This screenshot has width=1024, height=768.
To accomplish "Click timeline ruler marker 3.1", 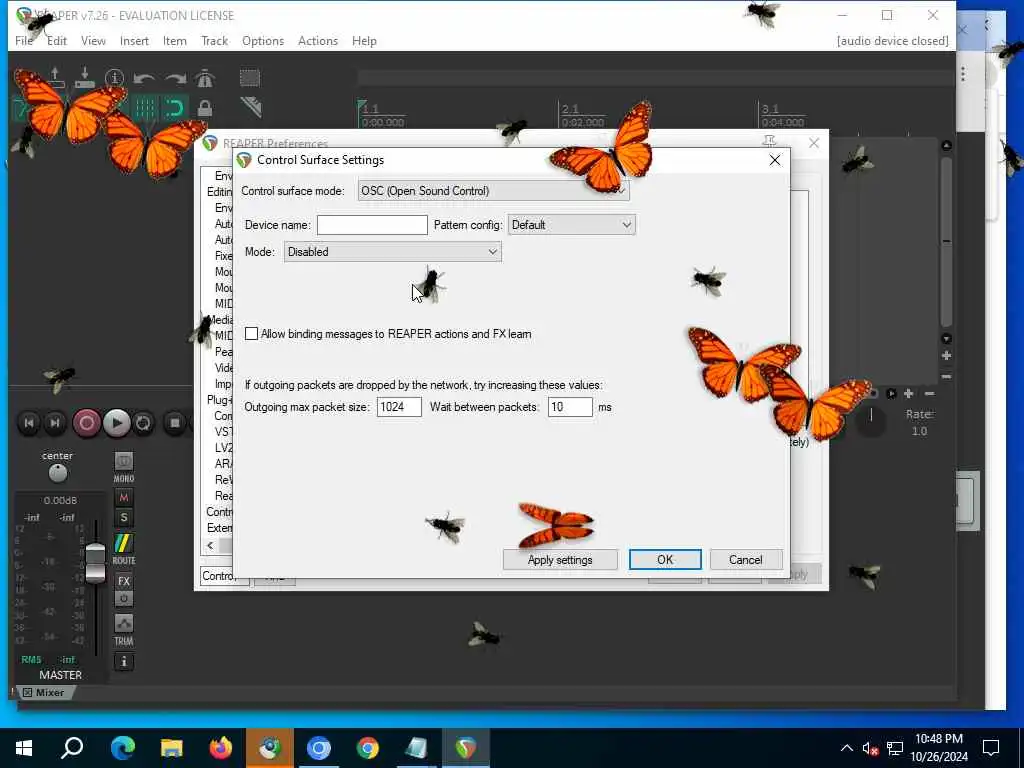I will click(771, 109).
